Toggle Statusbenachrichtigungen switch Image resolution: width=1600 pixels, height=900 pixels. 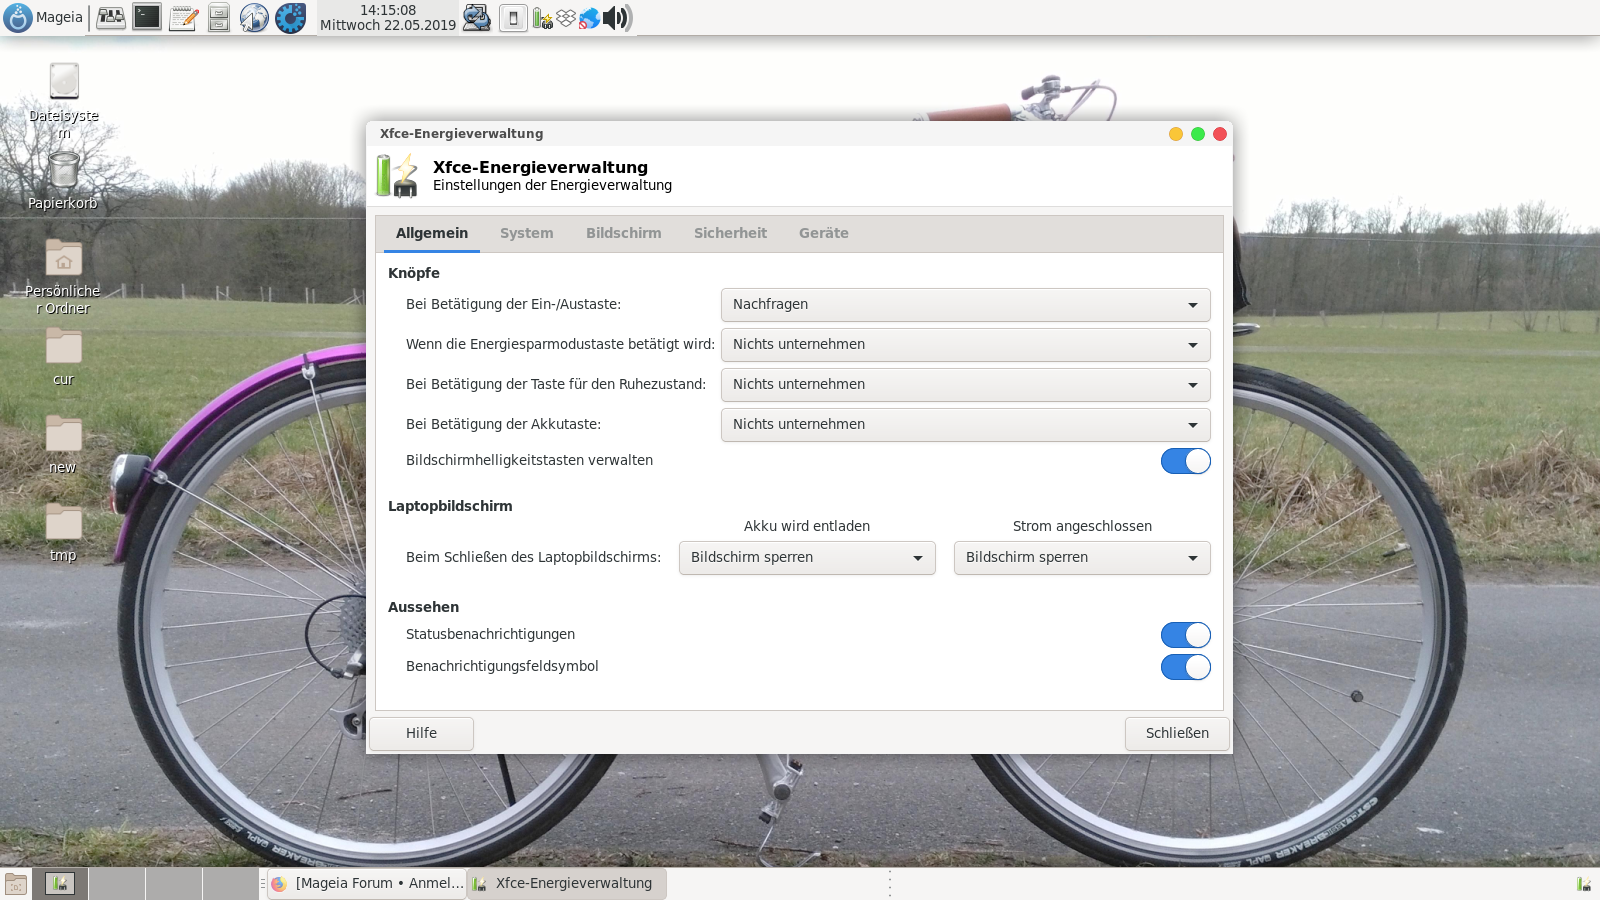click(x=1186, y=635)
